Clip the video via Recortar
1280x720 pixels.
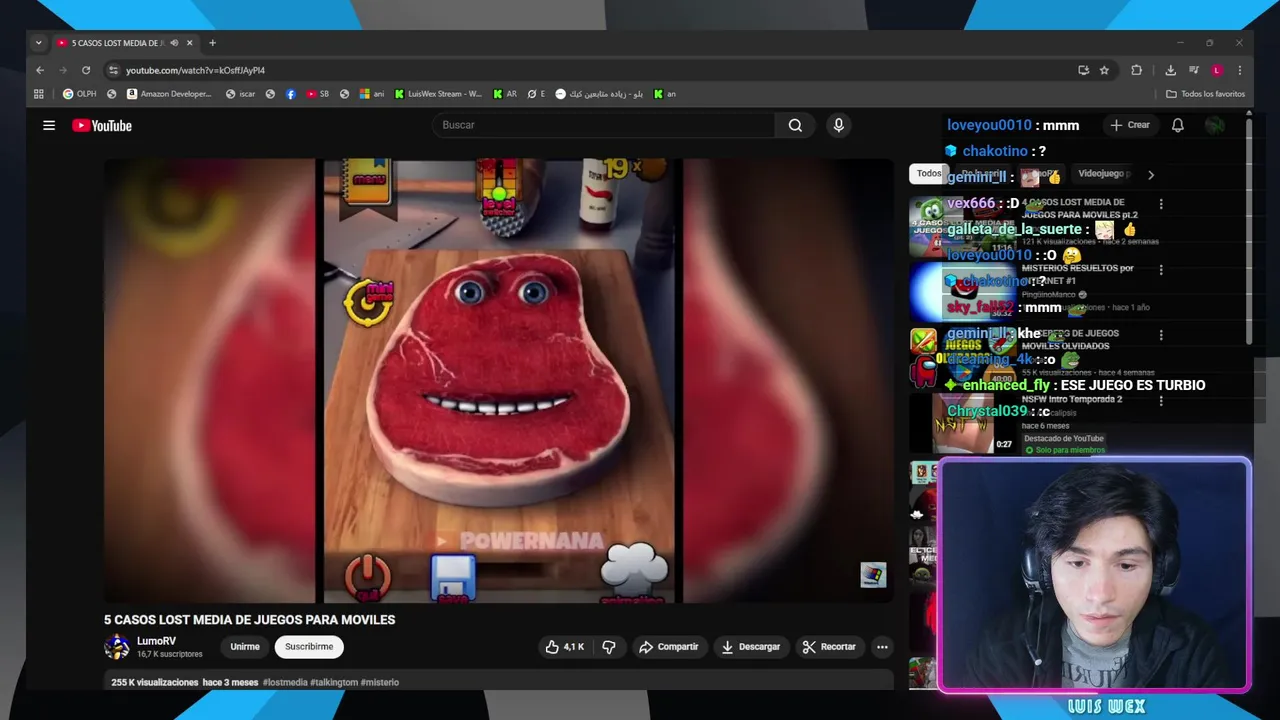tap(829, 647)
